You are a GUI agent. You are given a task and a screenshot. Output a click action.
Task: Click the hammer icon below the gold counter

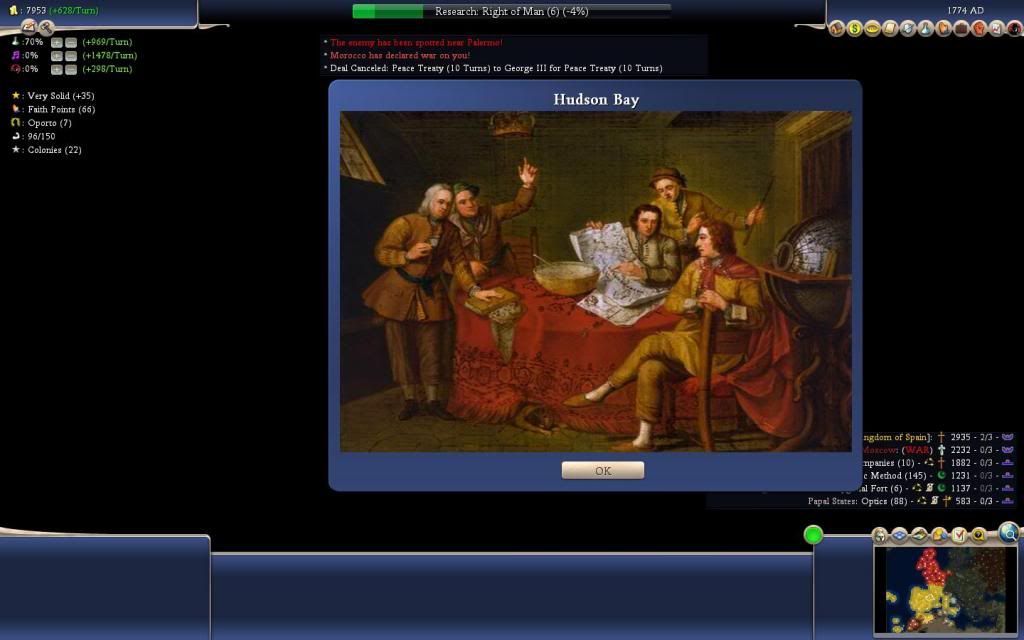[46, 29]
